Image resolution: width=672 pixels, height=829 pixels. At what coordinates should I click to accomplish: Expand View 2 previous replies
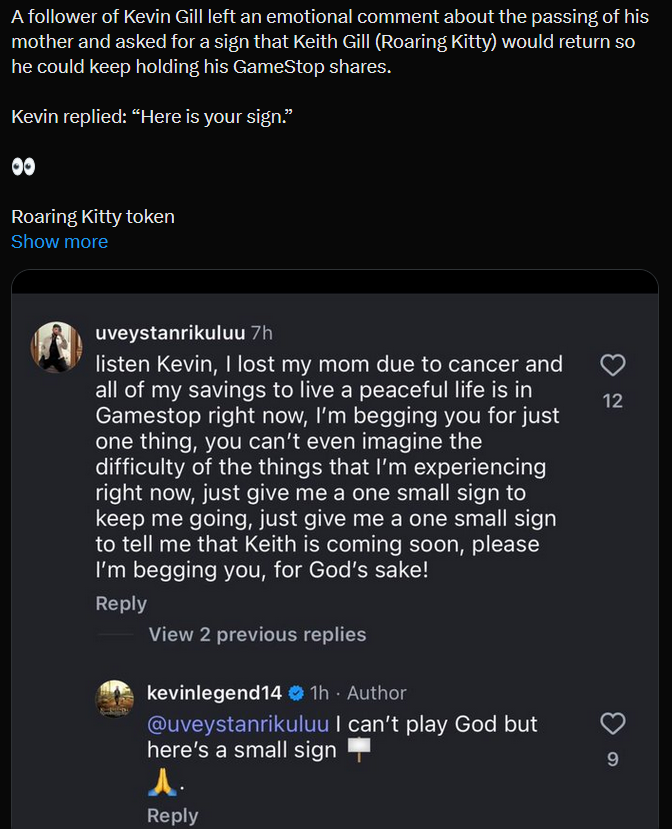[257, 634]
